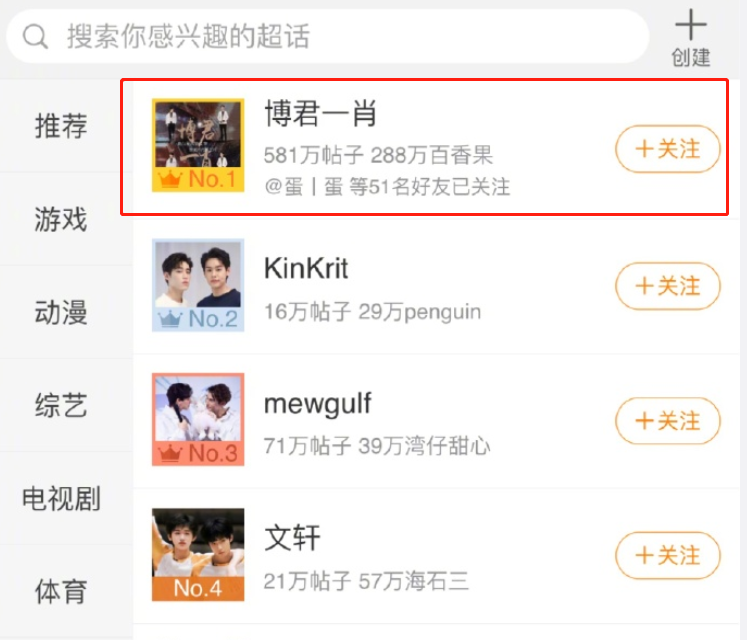Switch to the 综艺 category
Image resolution: width=747 pixels, height=640 pixels.
(x=61, y=405)
